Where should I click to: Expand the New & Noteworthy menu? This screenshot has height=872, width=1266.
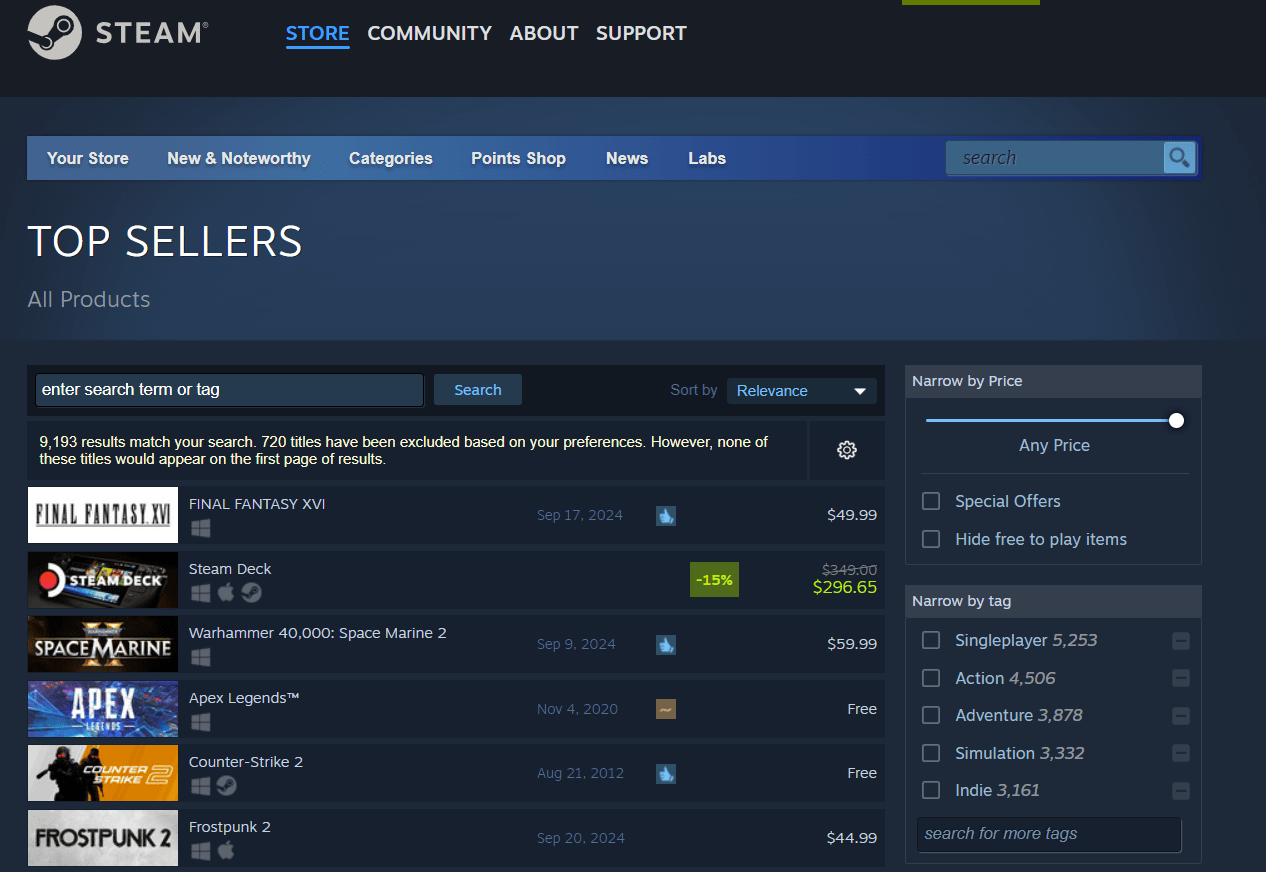point(238,158)
